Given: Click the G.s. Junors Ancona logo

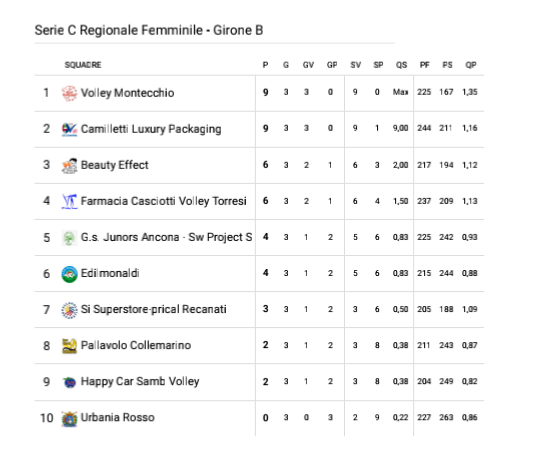Looking at the screenshot, I should [x=69, y=238].
